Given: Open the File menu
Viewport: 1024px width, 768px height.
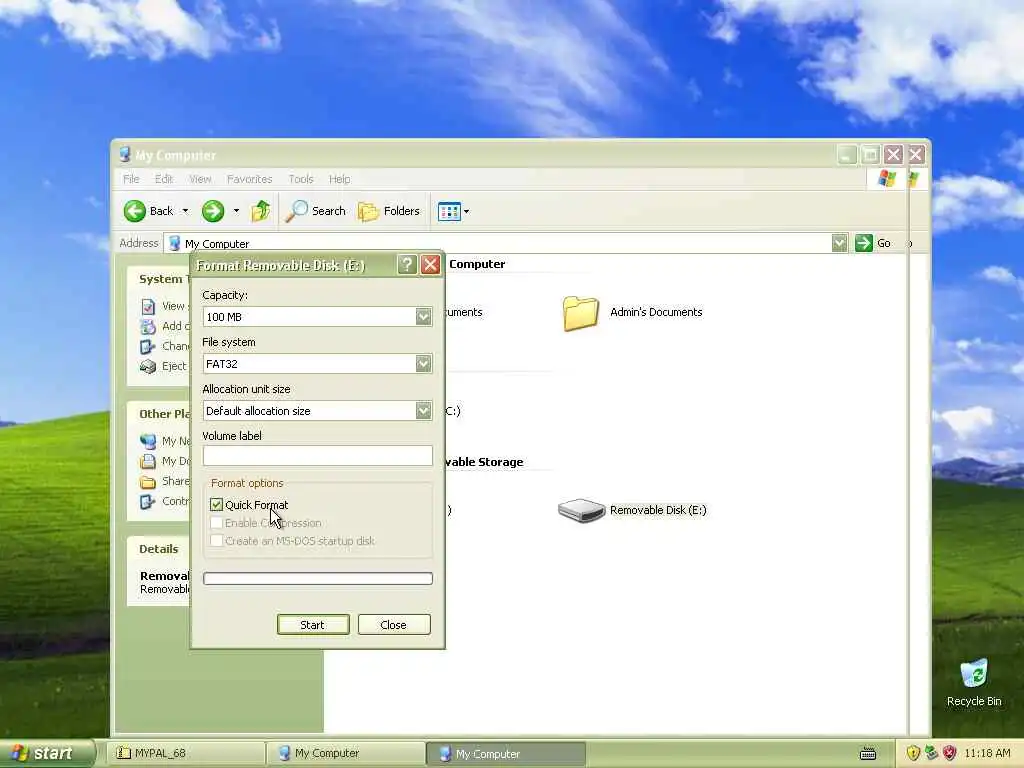Looking at the screenshot, I should coord(131,179).
